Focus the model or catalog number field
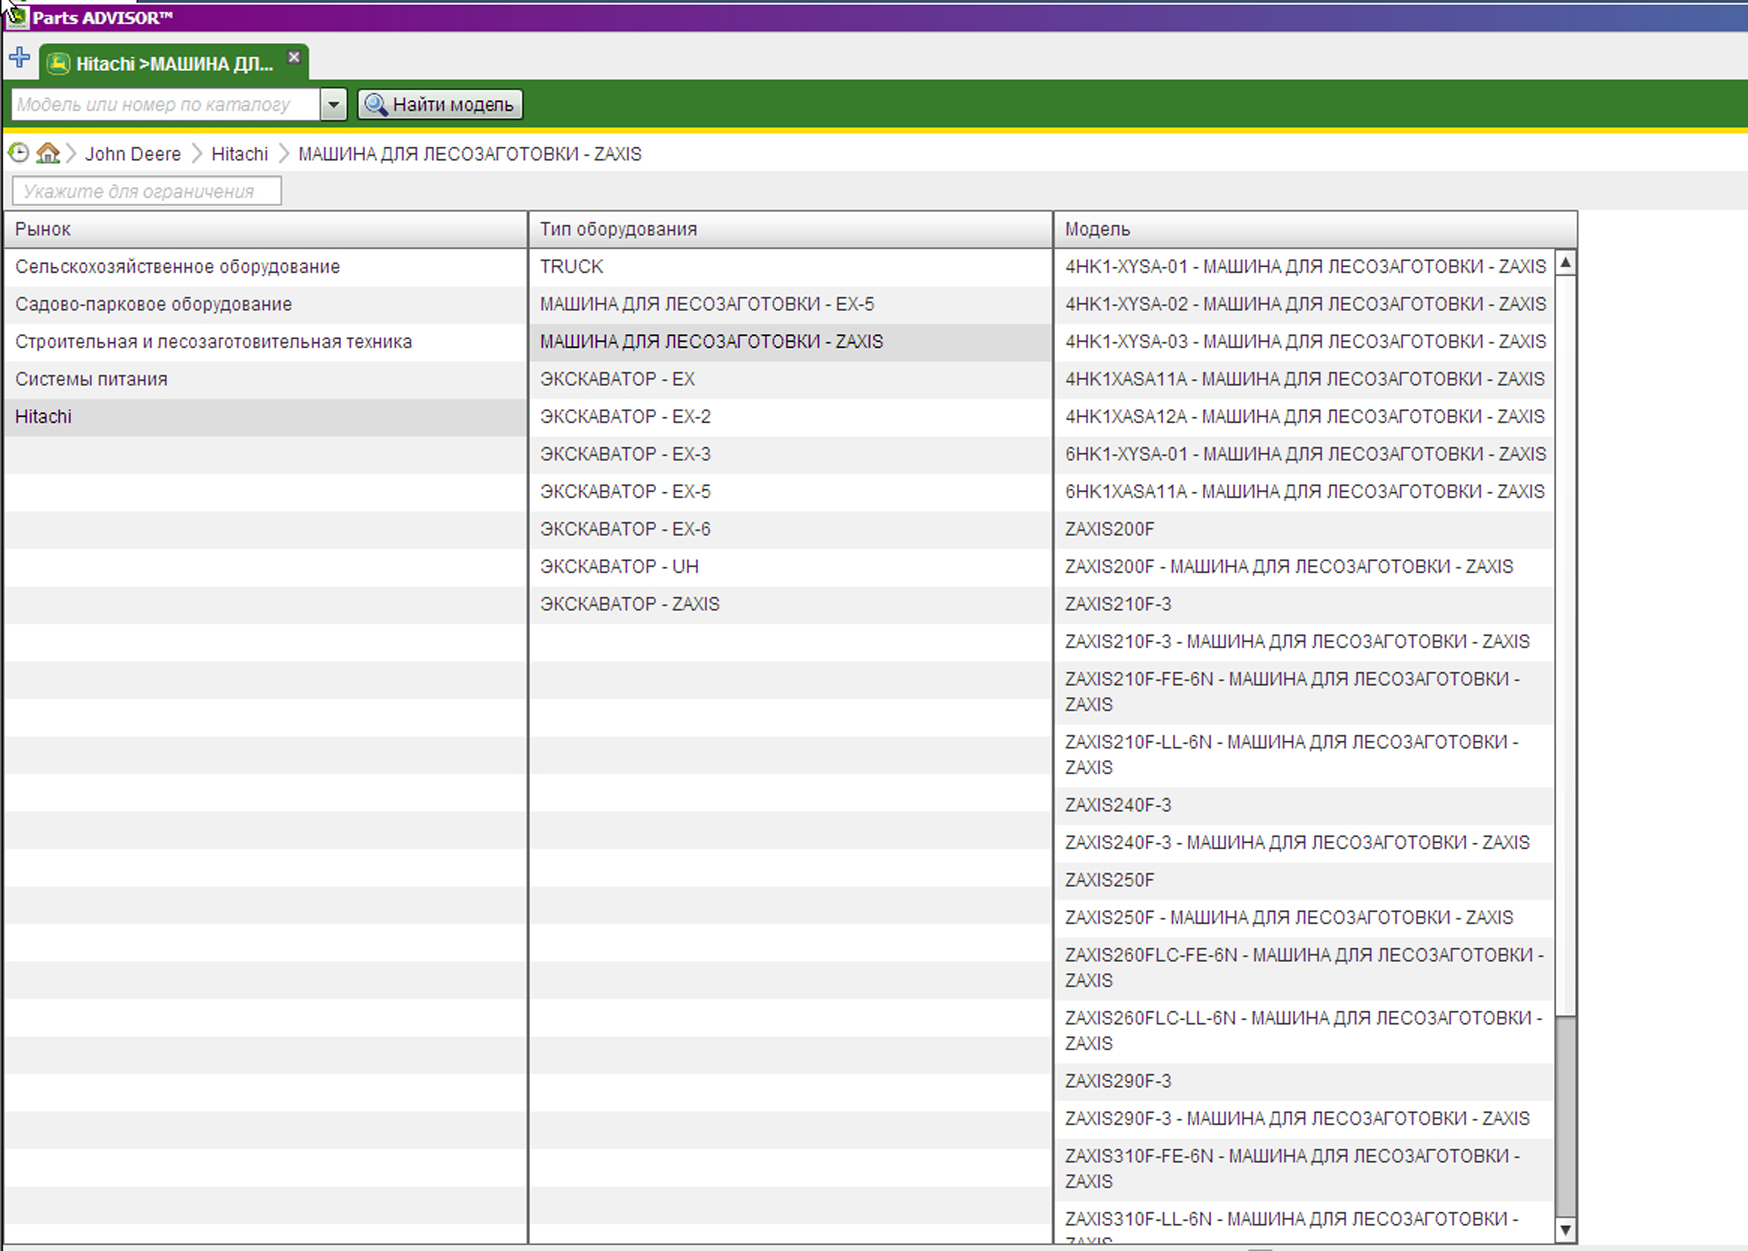The width and height of the screenshot is (1748, 1251). (165, 104)
